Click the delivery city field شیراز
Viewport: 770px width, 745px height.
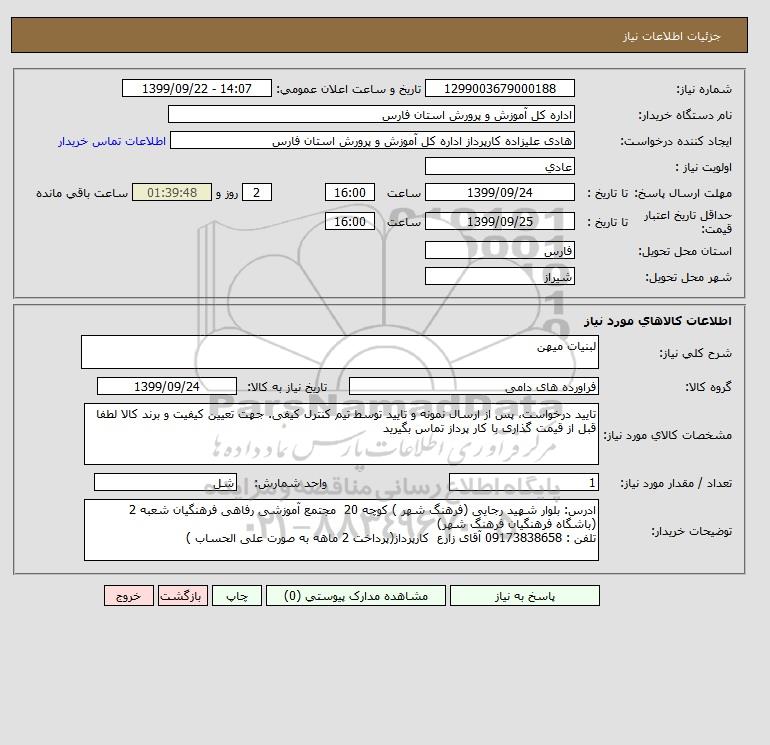(x=499, y=276)
